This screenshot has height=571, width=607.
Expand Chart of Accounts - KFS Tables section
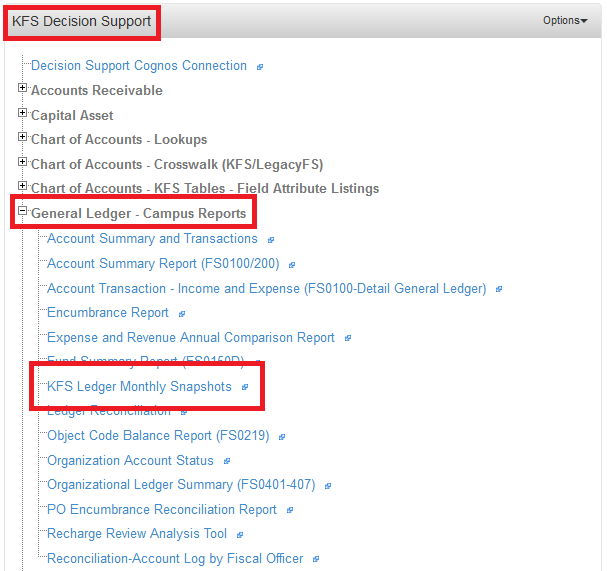point(22,186)
